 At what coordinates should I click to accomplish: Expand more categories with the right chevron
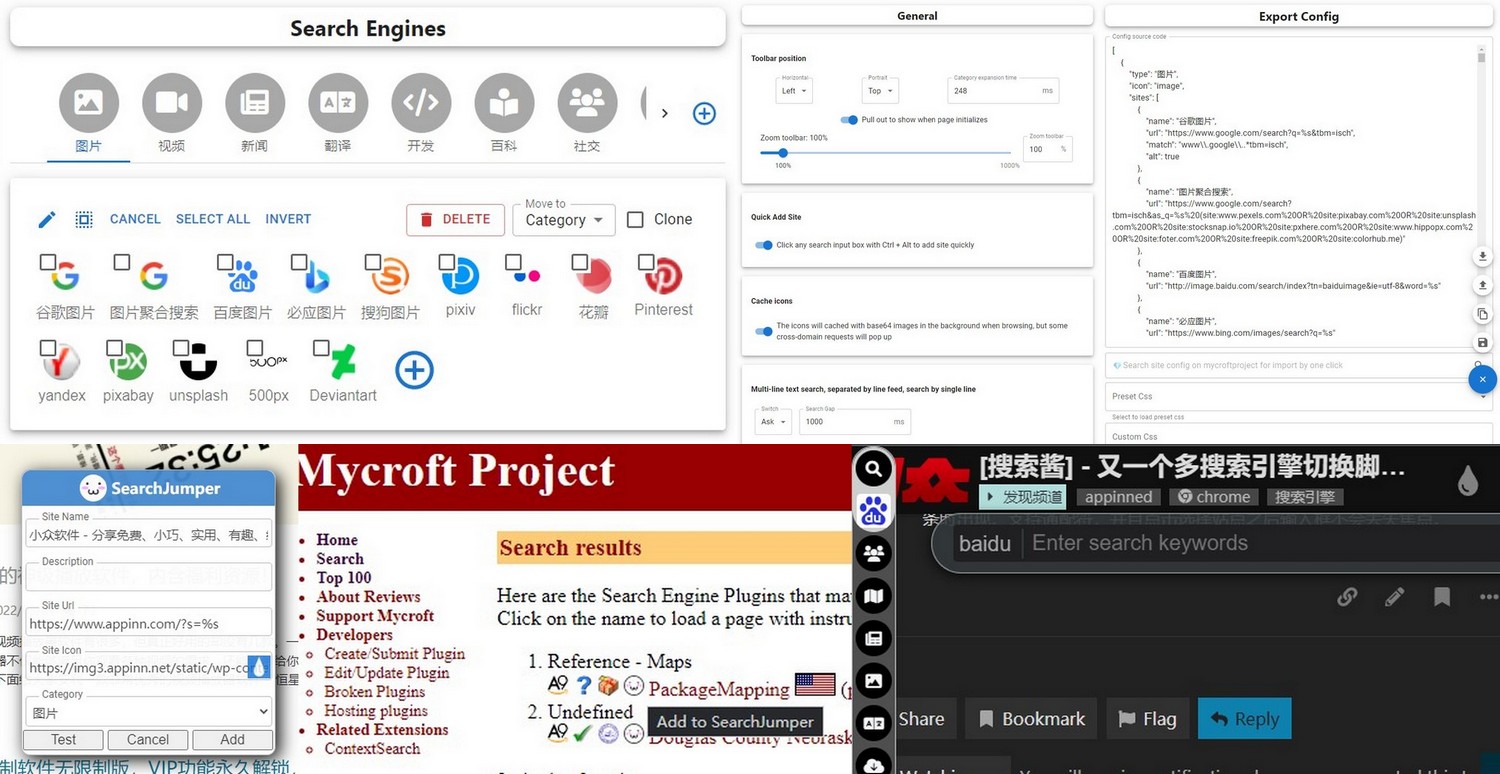(665, 113)
